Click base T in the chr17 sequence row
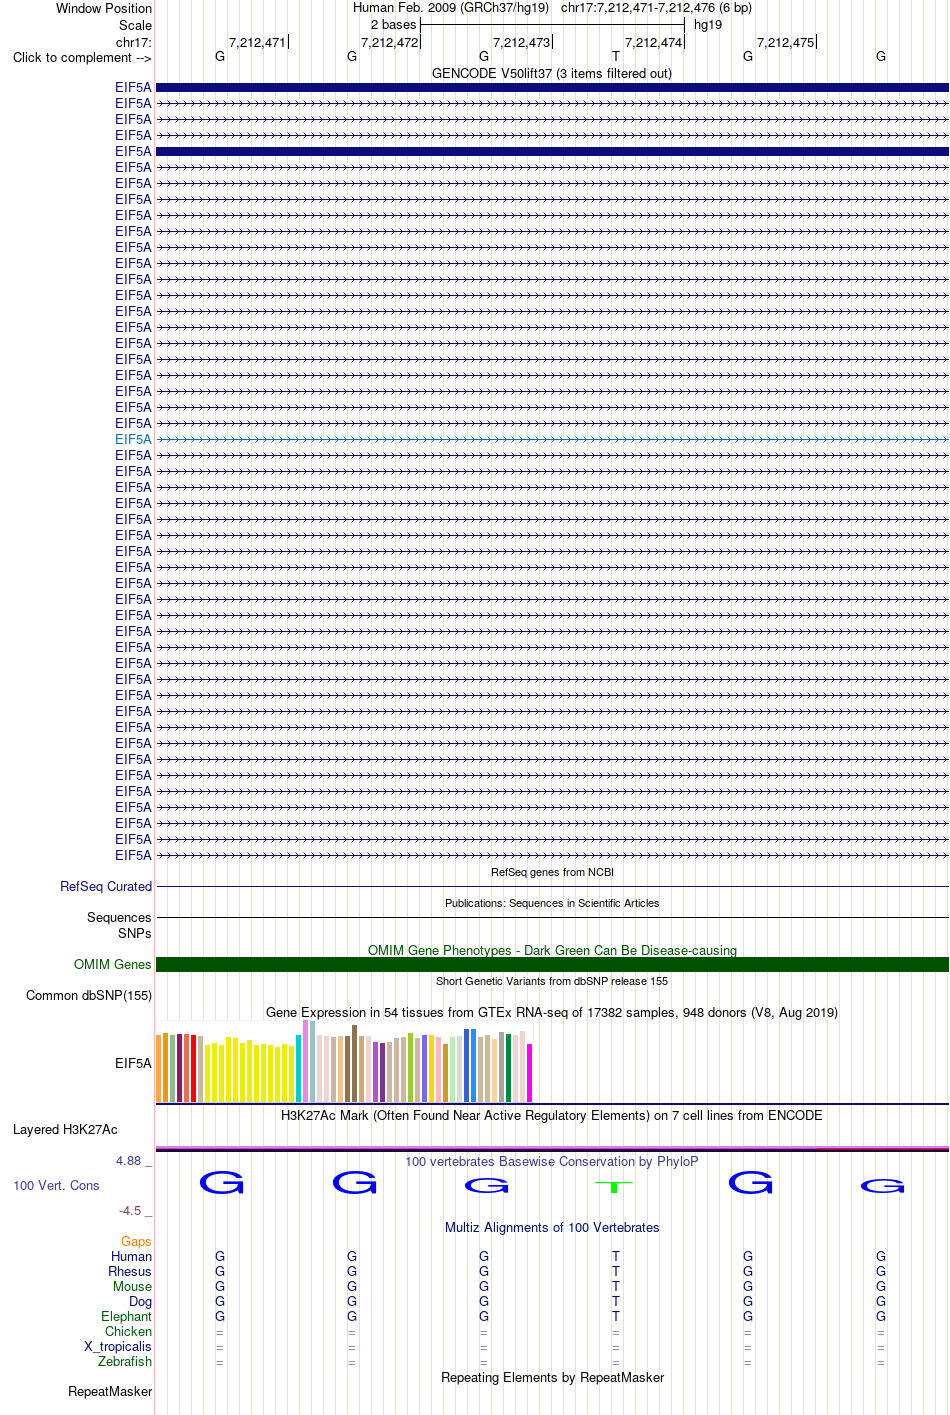The width and height of the screenshot is (950, 1415). tap(616, 56)
